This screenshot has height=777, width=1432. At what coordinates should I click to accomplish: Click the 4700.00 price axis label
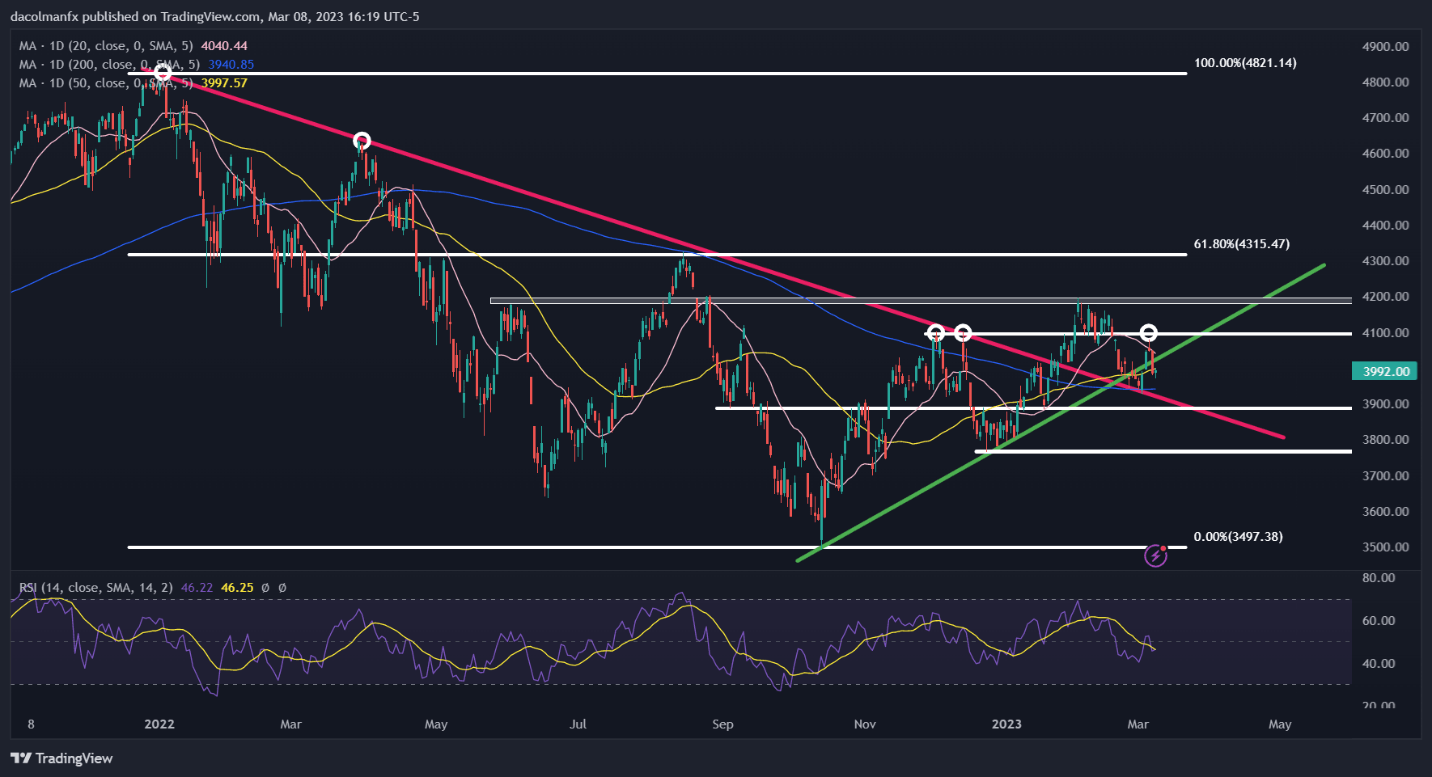click(x=1386, y=118)
